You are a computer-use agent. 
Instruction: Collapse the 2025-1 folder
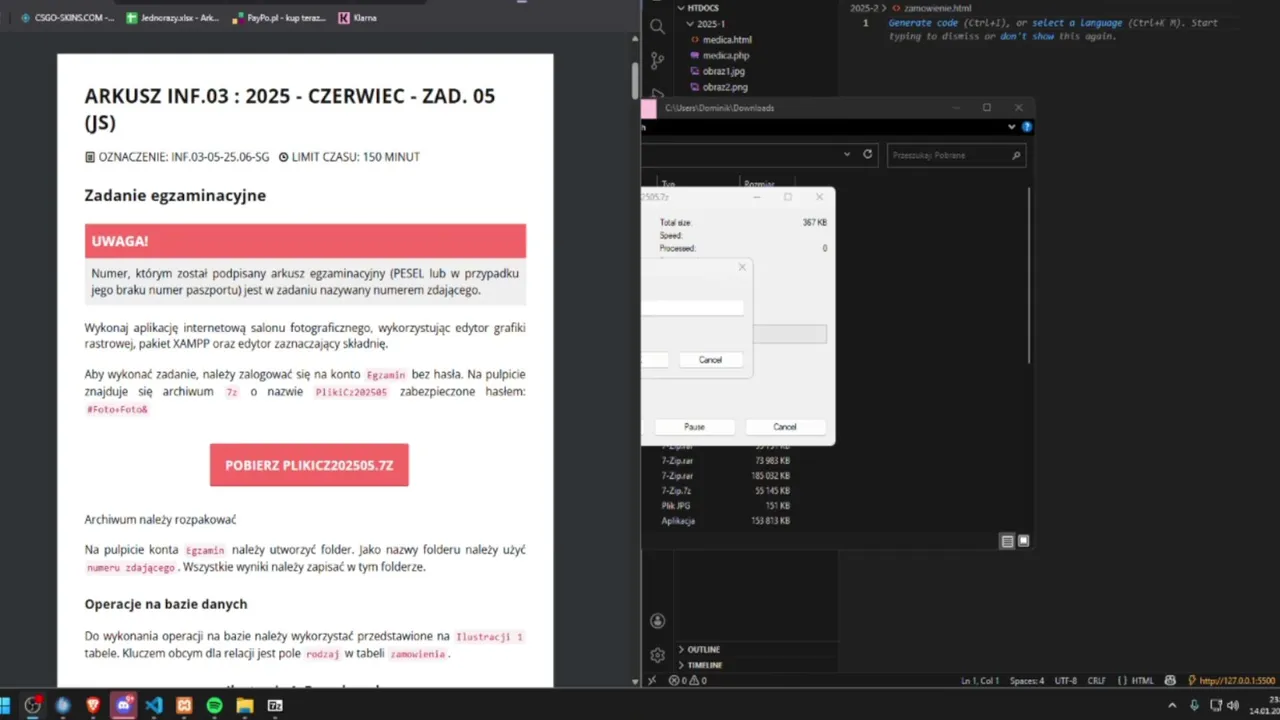706,23
